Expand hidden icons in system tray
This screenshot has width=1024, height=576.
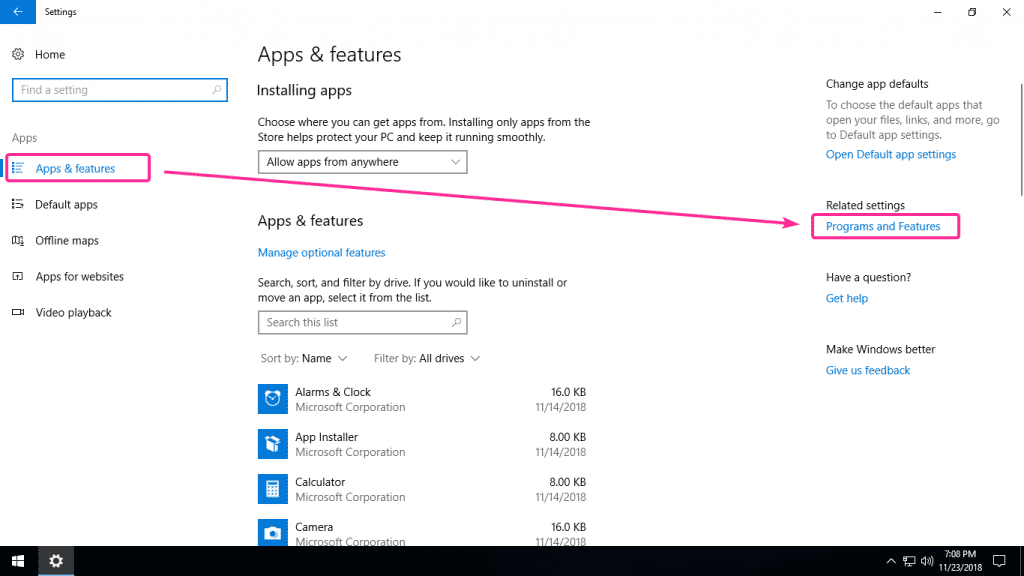coord(890,561)
